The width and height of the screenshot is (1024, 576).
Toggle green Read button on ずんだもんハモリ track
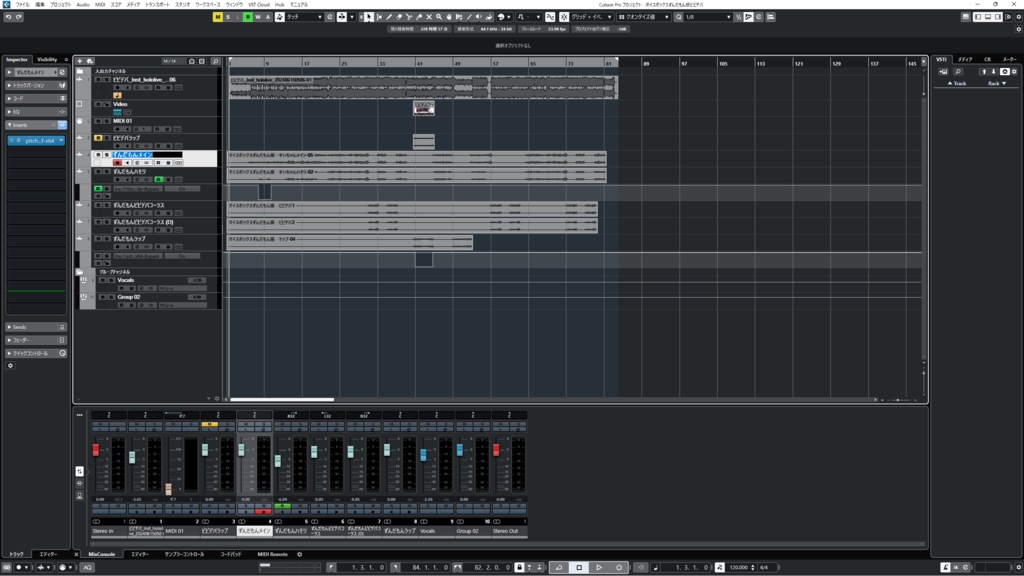(159, 180)
